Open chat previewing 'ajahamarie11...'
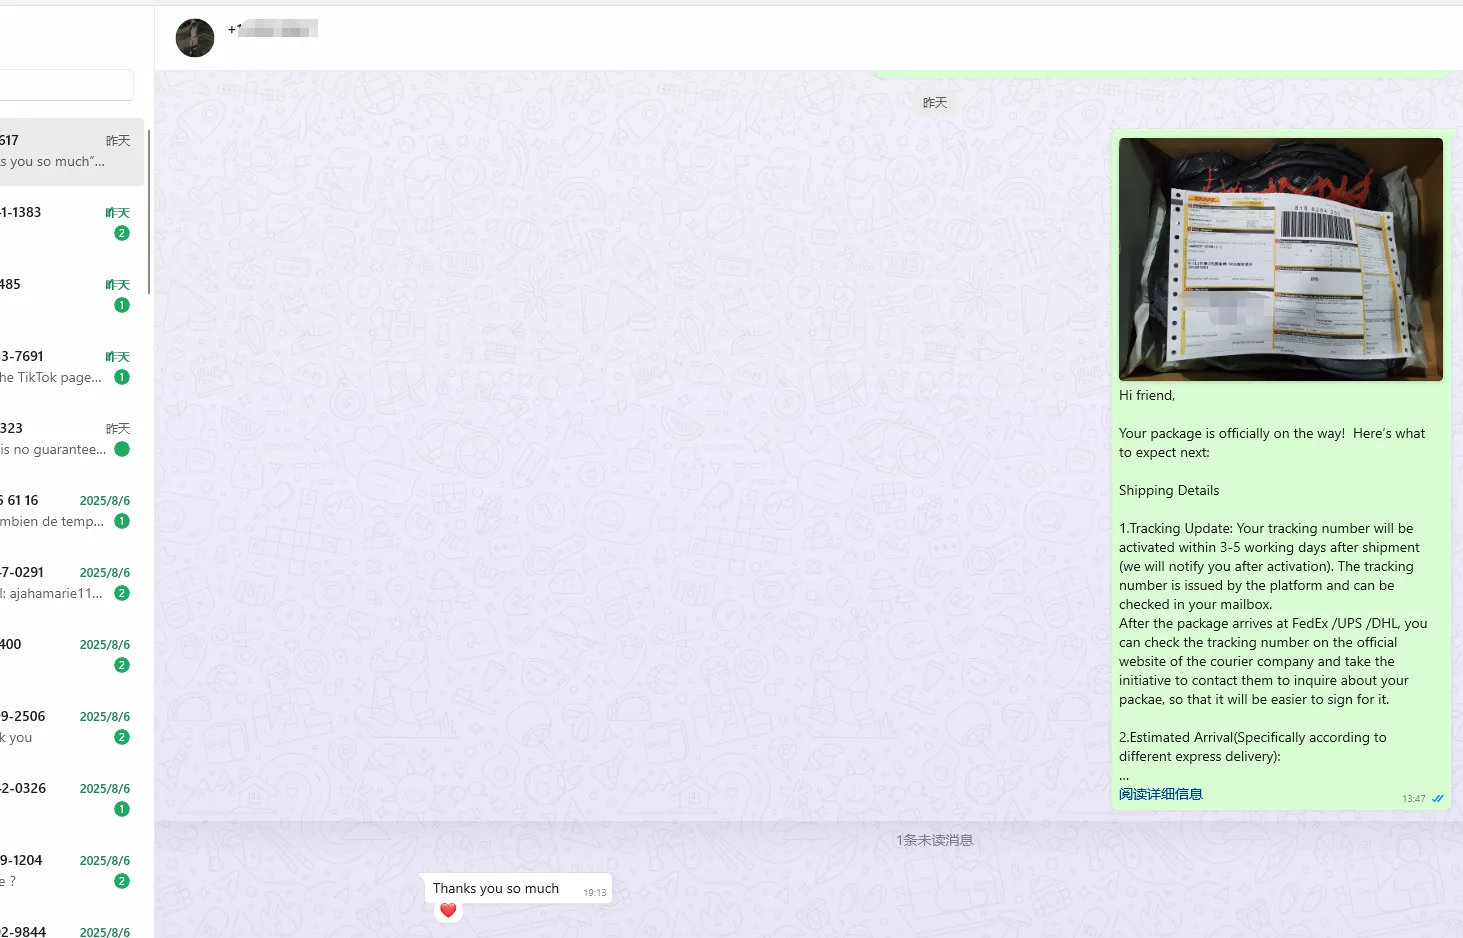This screenshot has width=1463, height=938. [x=60, y=583]
